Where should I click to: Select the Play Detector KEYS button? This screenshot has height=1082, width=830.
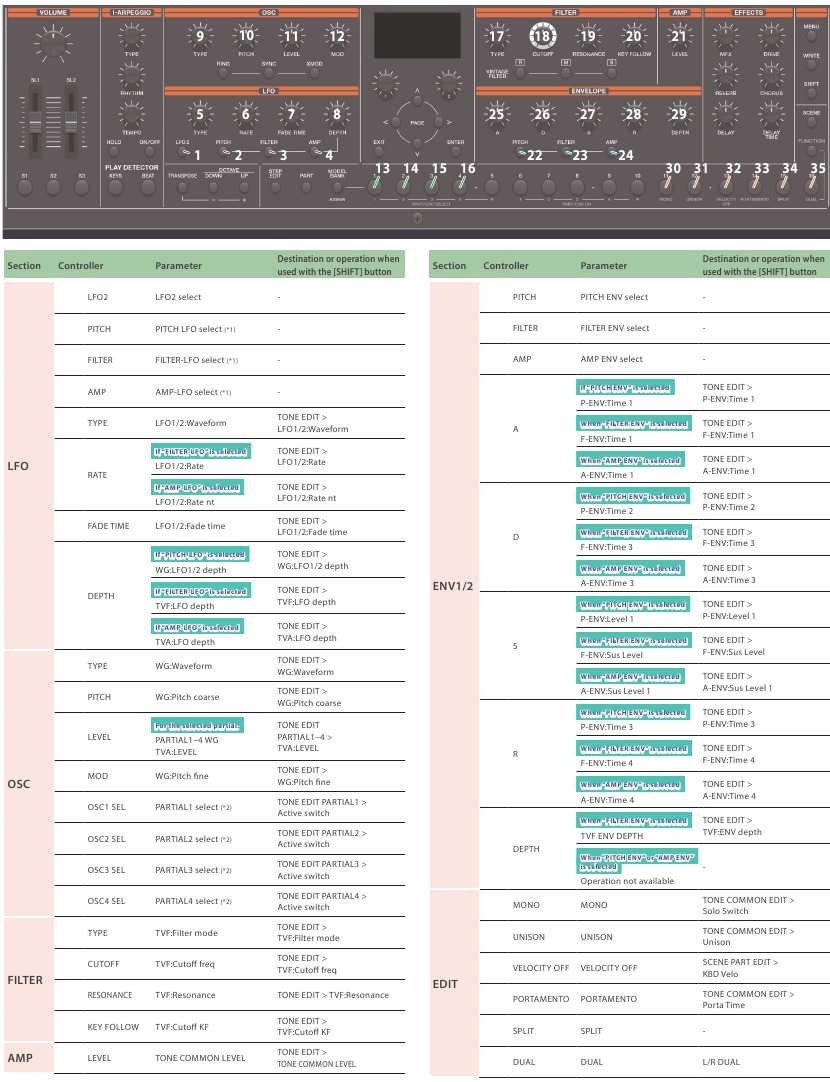pos(115,187)
